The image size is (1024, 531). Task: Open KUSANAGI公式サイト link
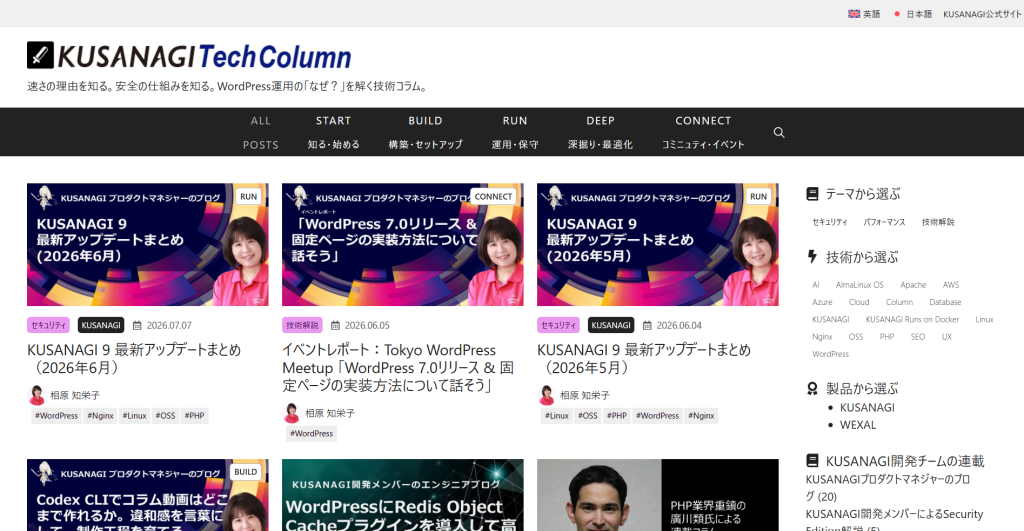(x=982, y=14)
